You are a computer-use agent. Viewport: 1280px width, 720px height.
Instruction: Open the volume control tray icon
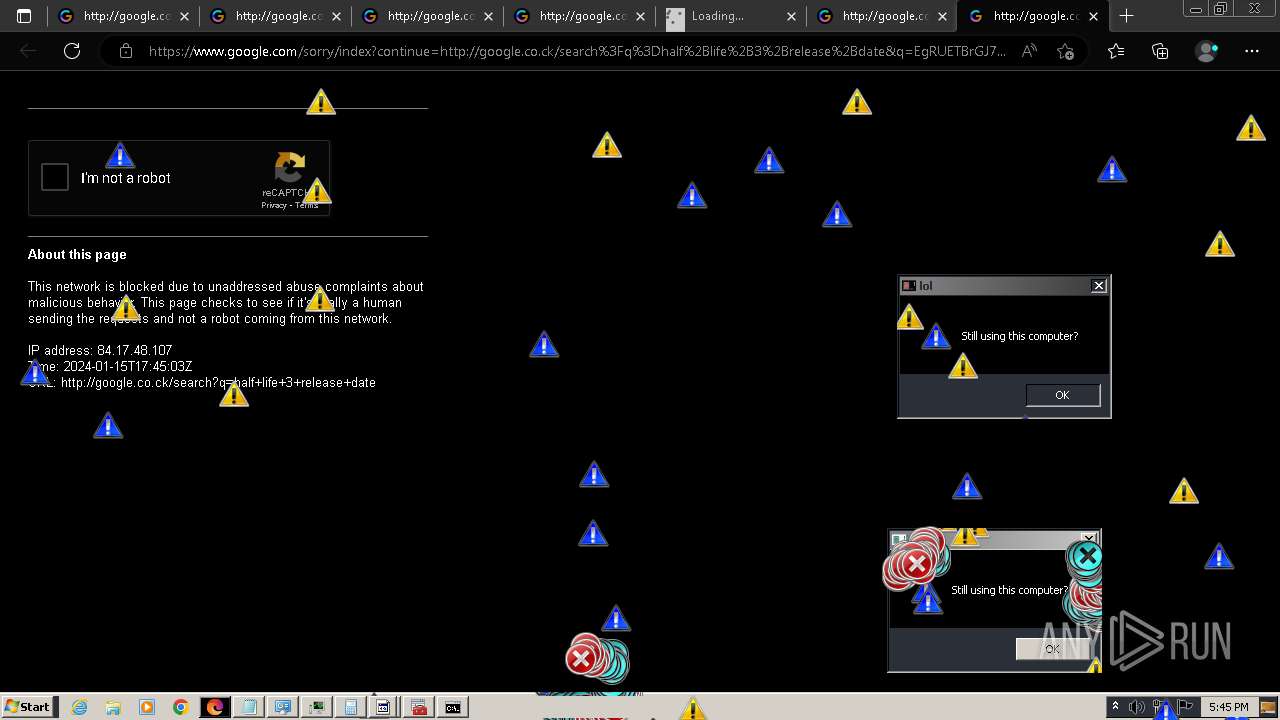tap(1136, 707)
